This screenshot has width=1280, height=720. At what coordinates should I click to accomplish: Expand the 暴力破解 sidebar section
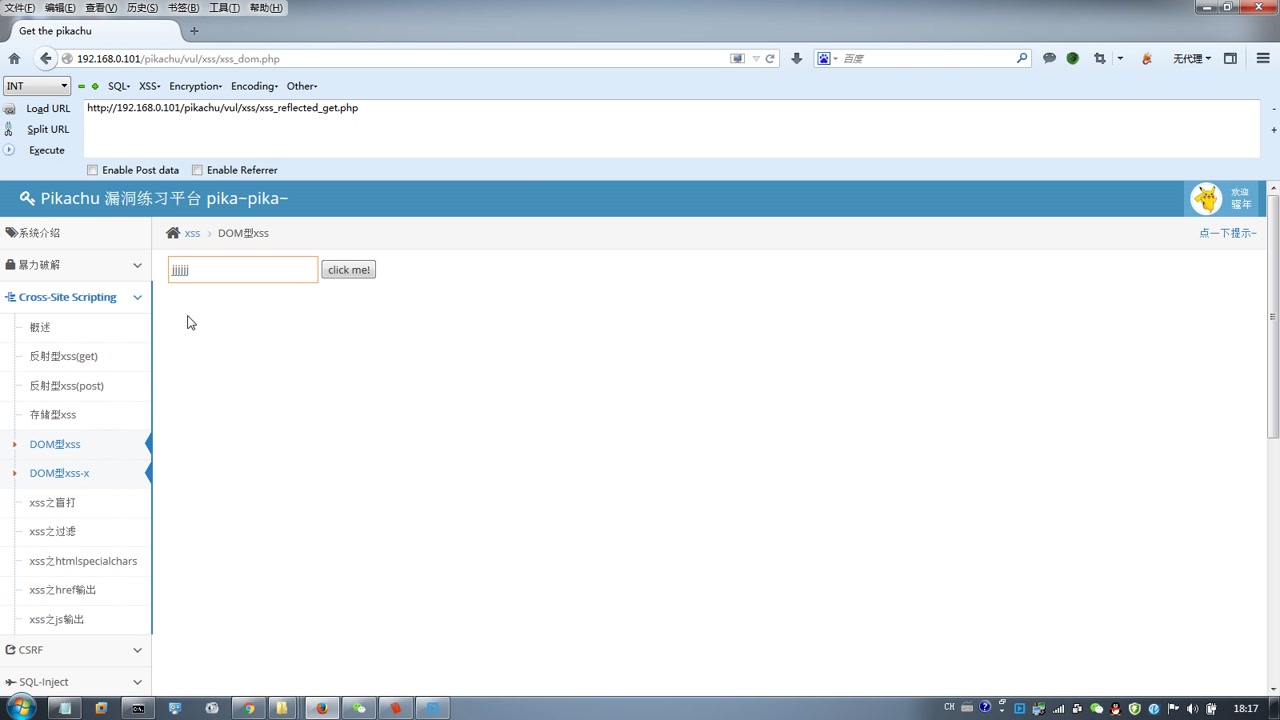tap(76, 265)
